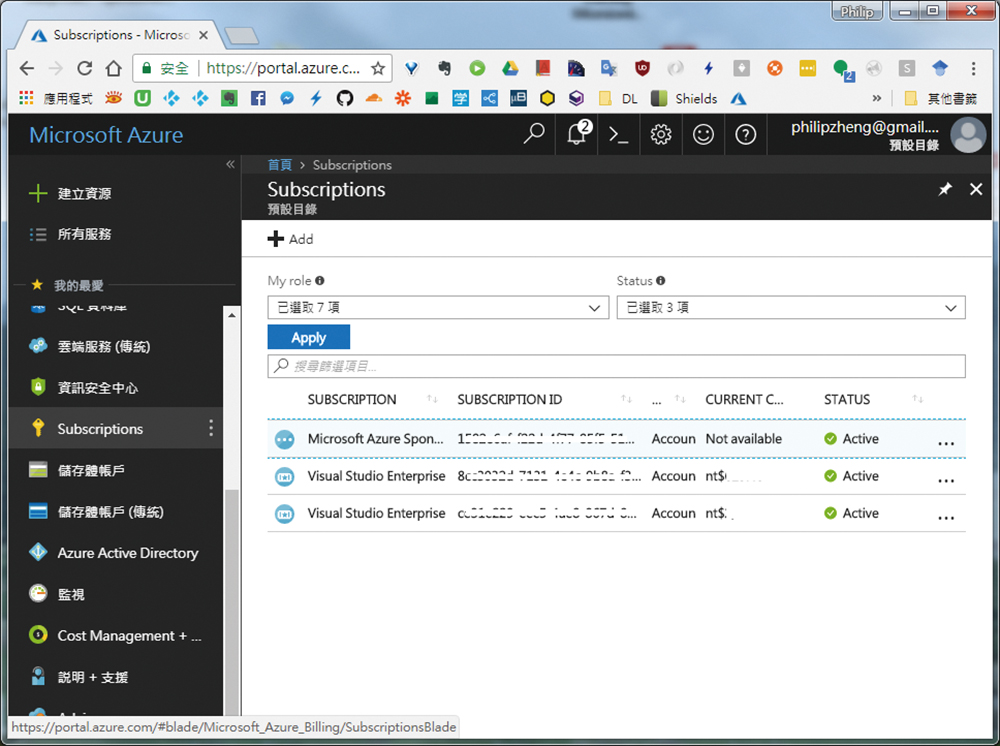Click the Microsoft Azure logo text
The image size is (1000, 746).
pyautogui.click(x=106, y=135)
